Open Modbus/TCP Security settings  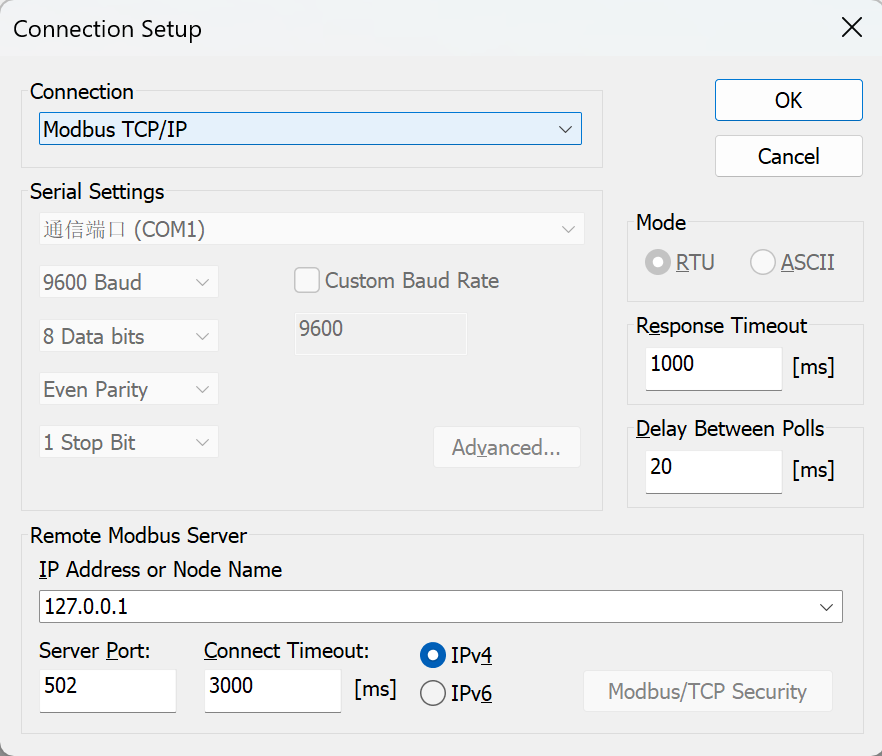point(708,691)
